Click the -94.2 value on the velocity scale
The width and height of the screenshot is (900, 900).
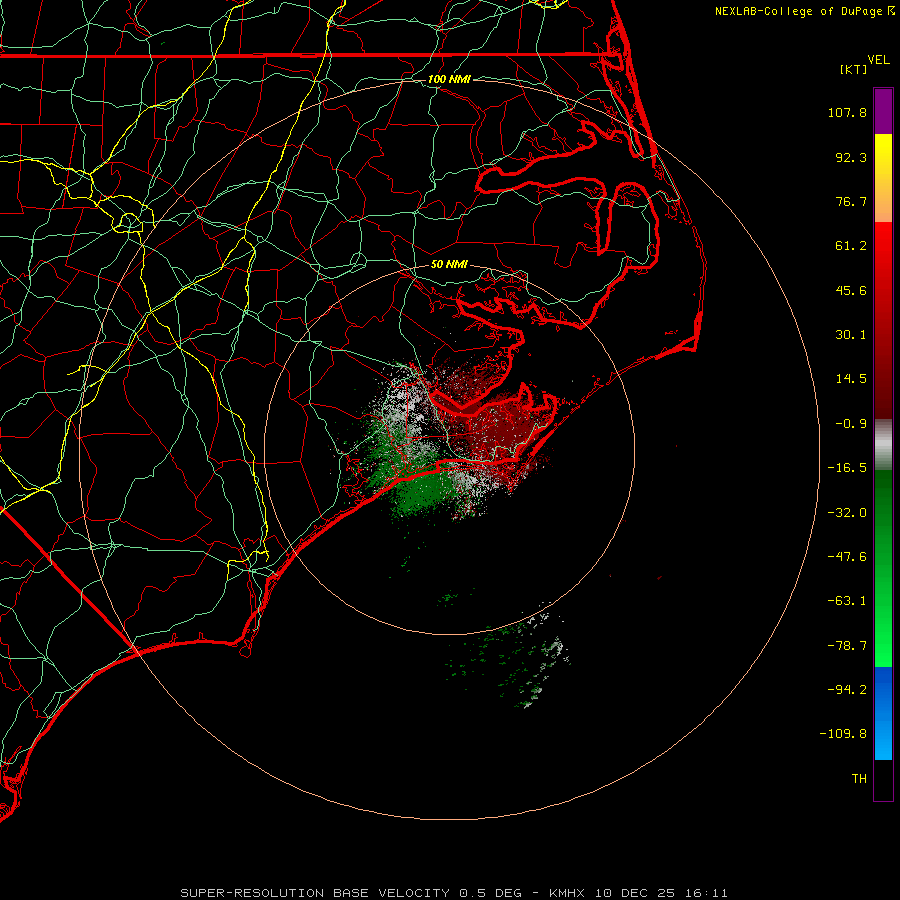tap(847, 690)
